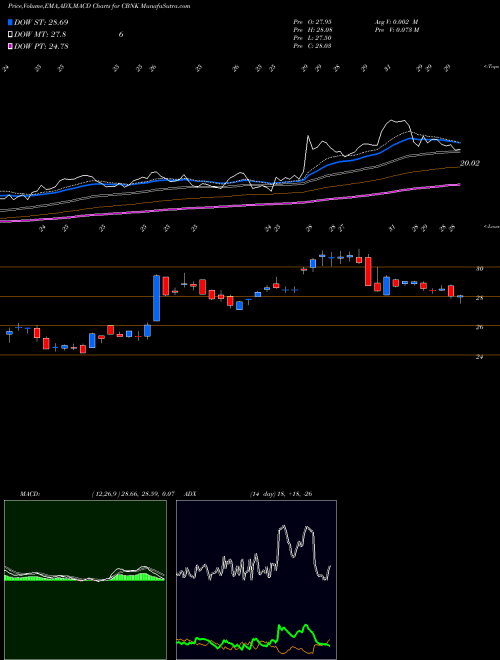Click the 24 price axis label
This screenshot has width=500, height=660.
tap(480, 357)
